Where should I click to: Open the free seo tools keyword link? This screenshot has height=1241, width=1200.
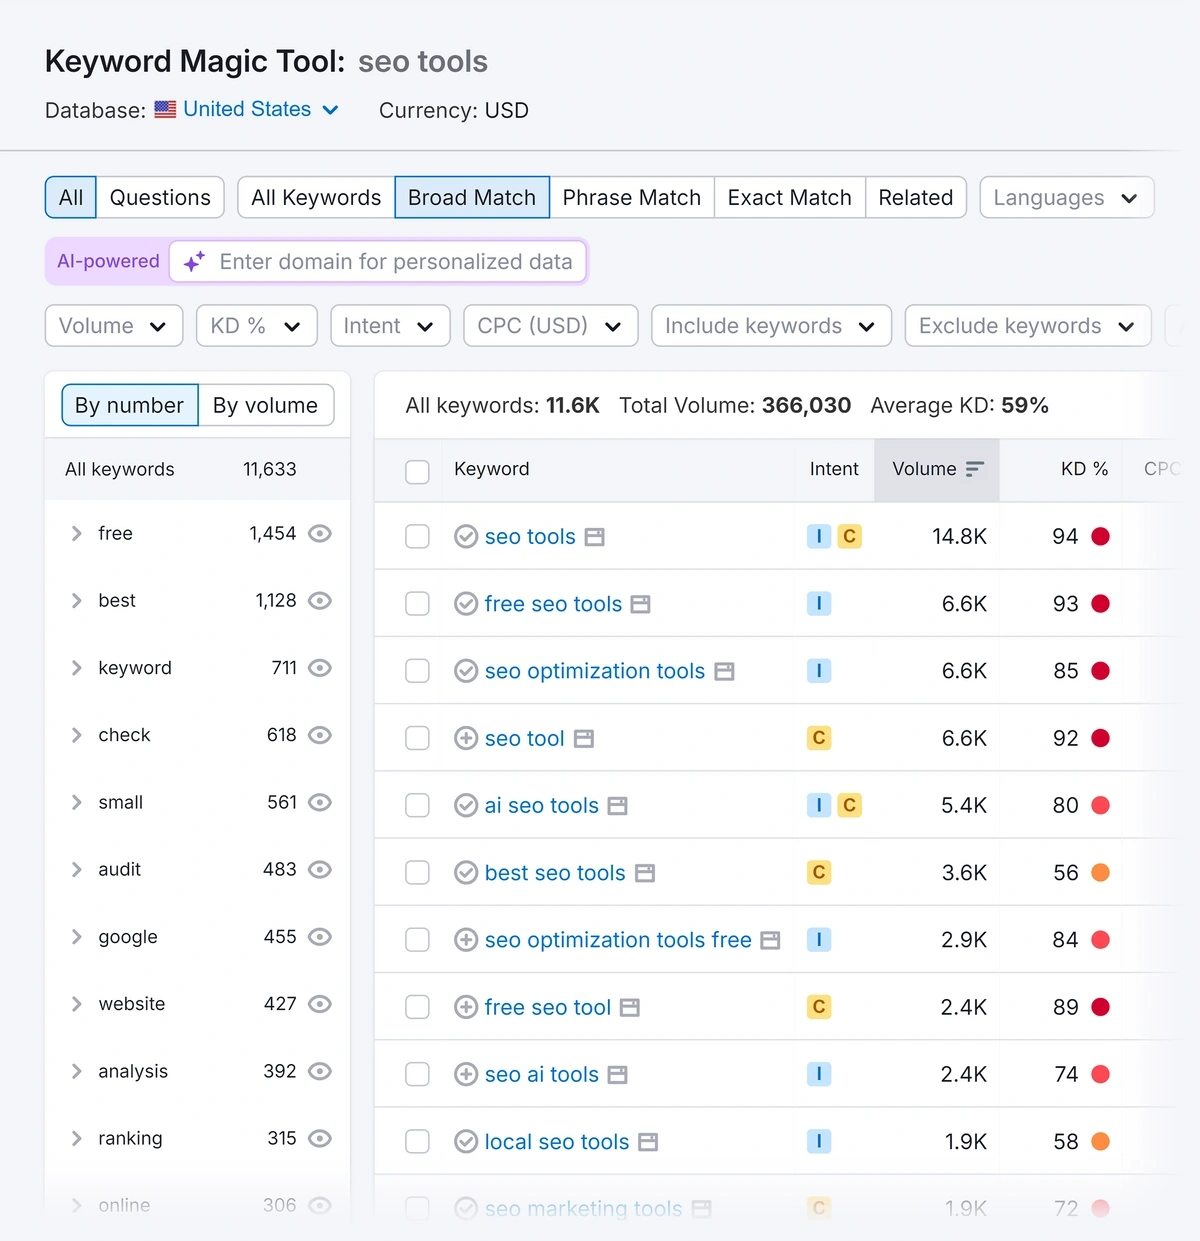pos(553,604)
